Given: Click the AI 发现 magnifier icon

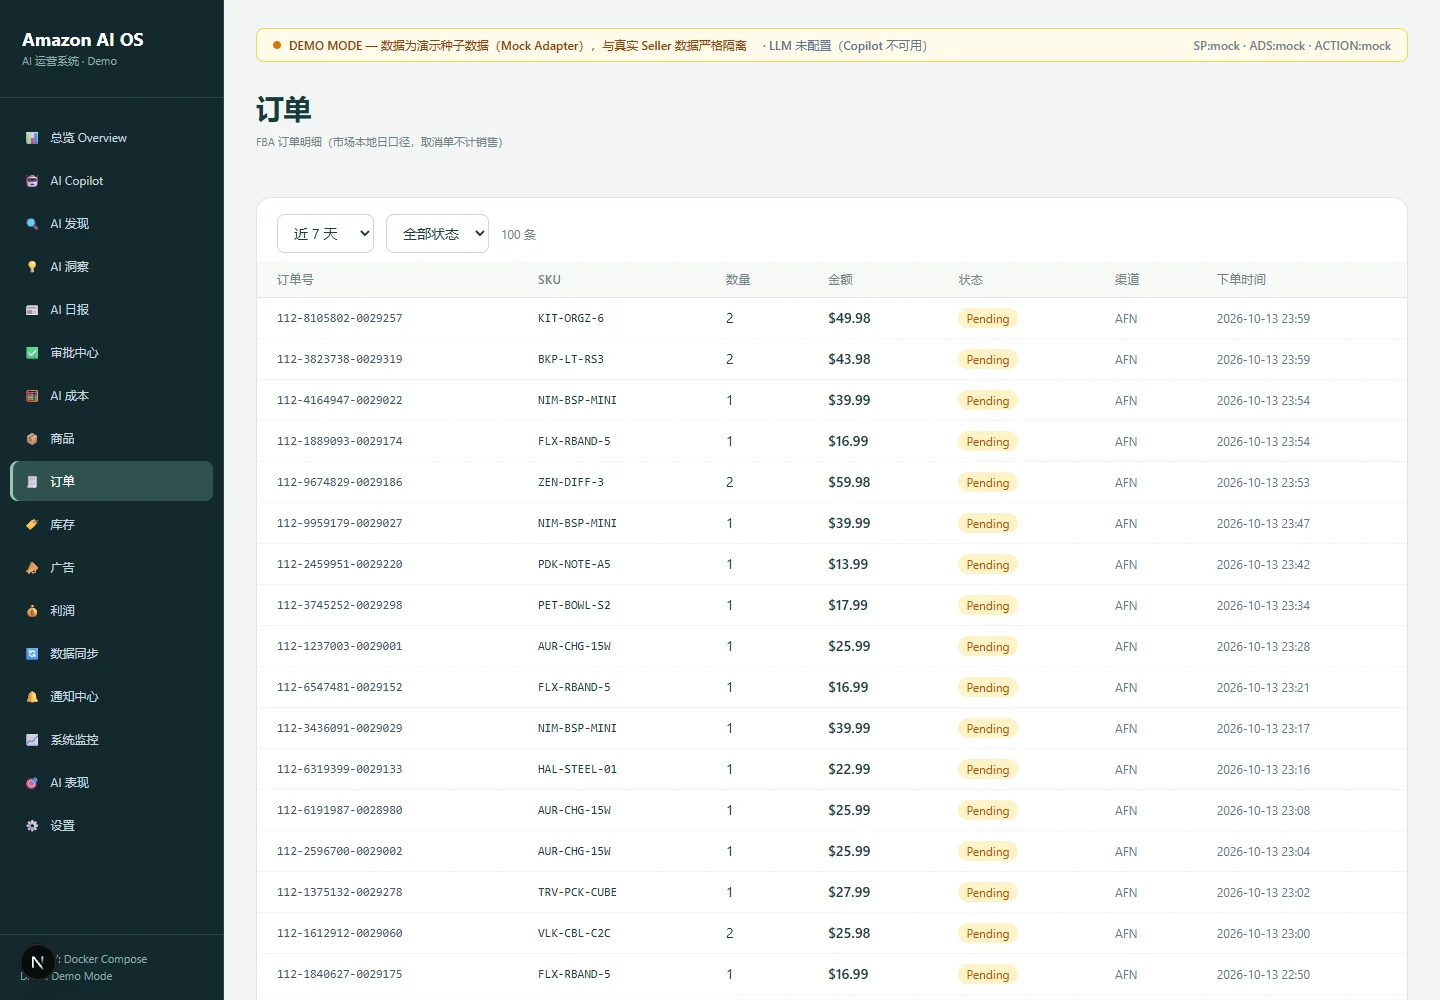Looking at the screenshot, I should pos(32,224).
